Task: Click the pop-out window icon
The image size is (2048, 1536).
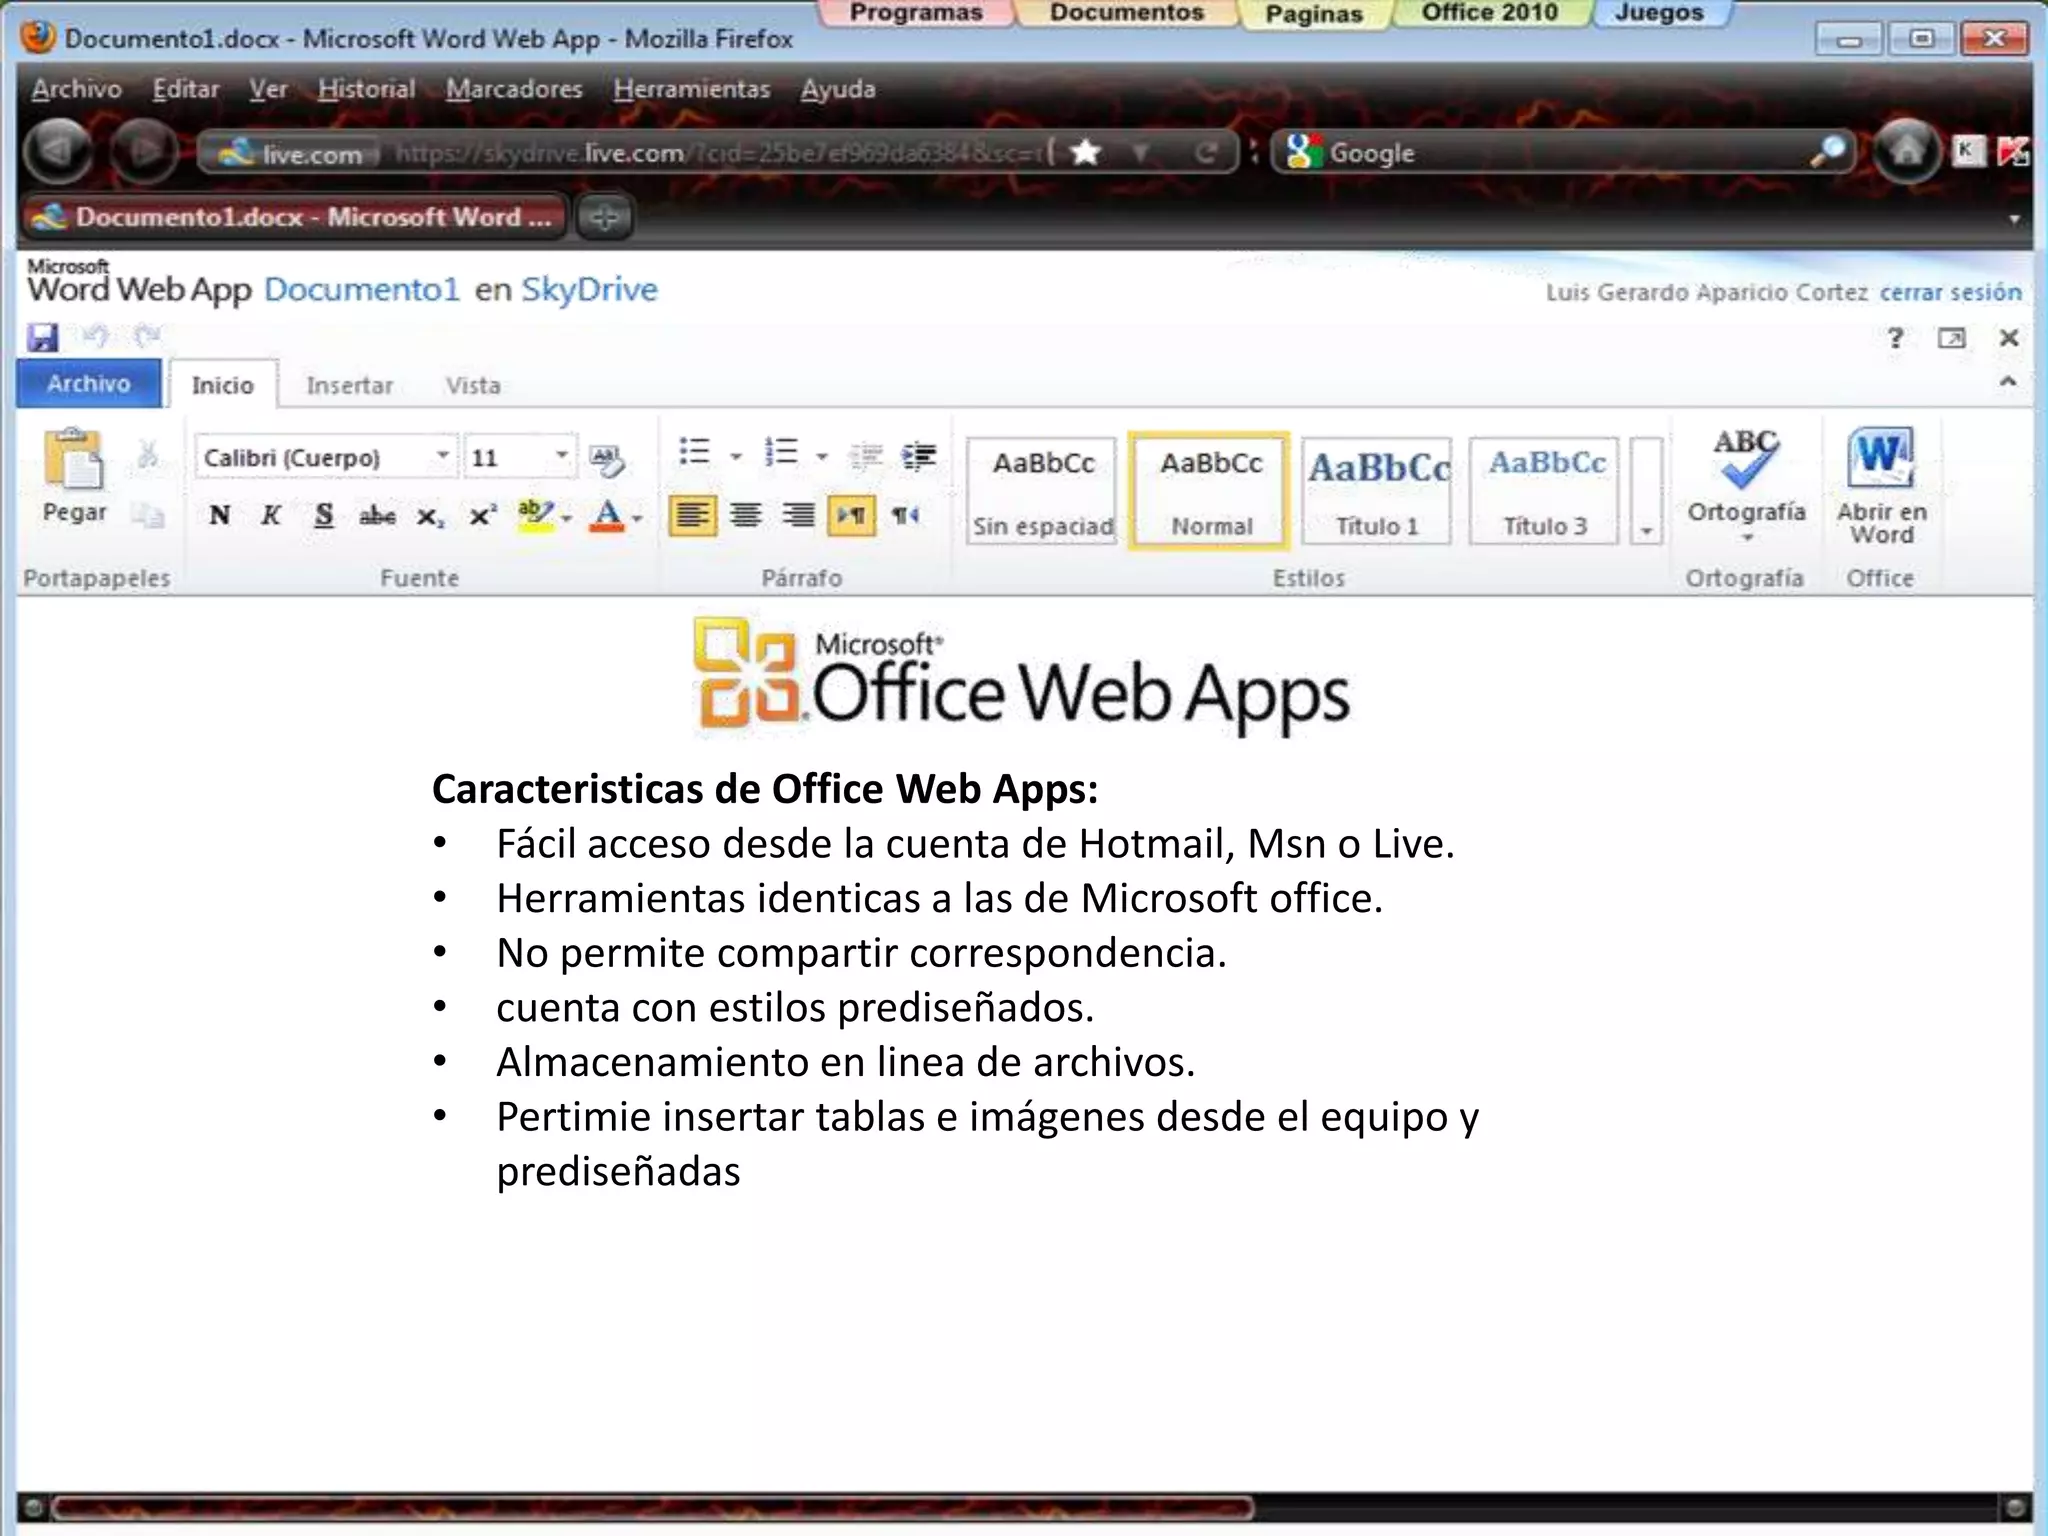Action: [x=1951, y=338]
